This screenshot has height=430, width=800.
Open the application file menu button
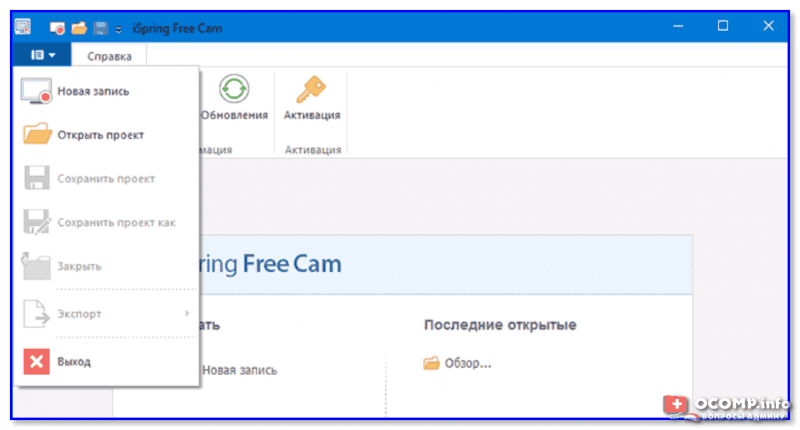point(42,55)
